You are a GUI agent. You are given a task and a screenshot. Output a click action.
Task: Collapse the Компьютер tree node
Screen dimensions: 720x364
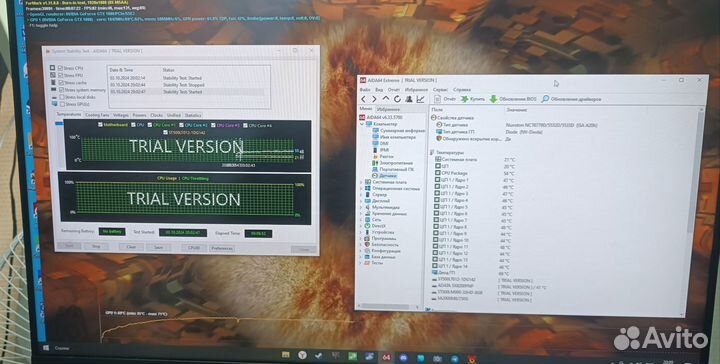pyautogui.click(x=362, y=124)
